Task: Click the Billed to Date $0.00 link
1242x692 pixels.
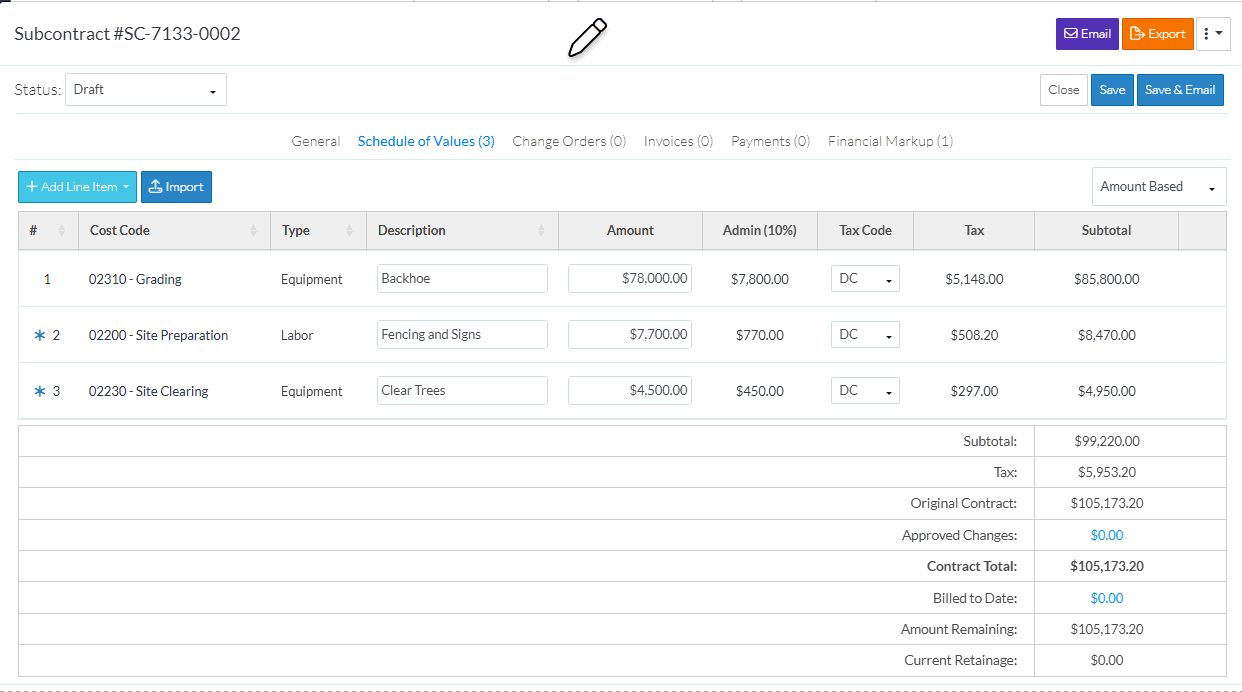Action: point(1107,598)
